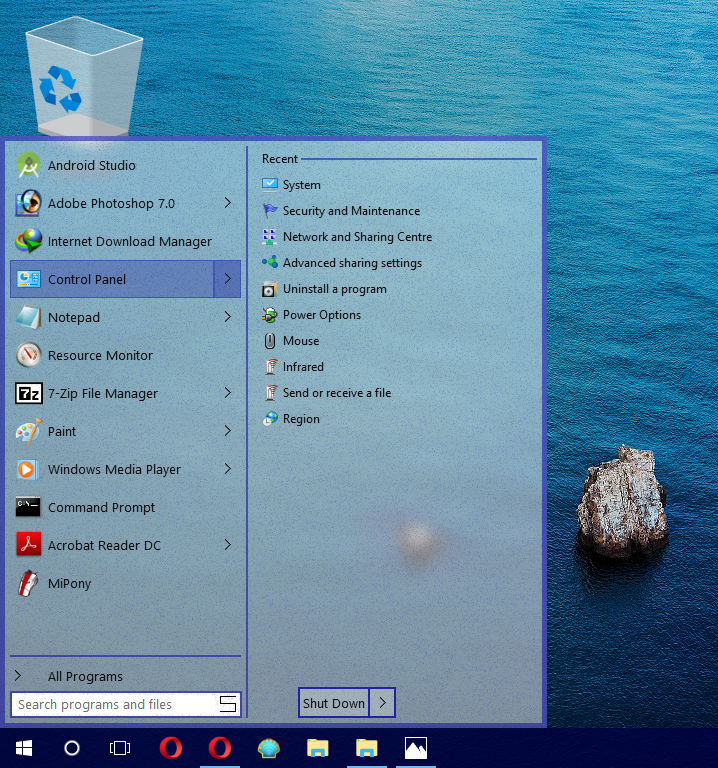This screenshot has height=768, width=718.
Task: Open Task View on taskbar
Action: (120, 748)
